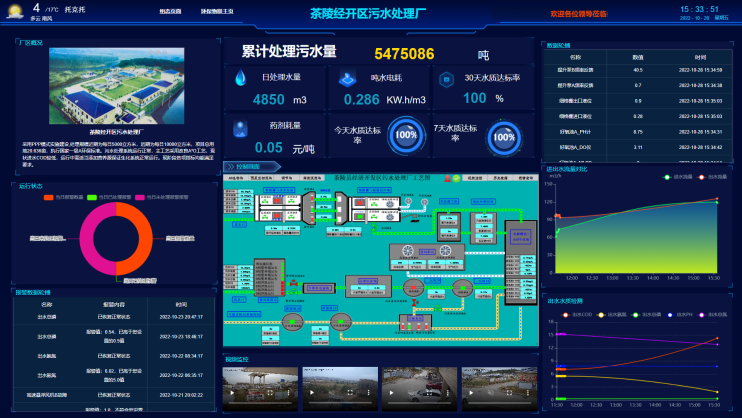The width and height of the screenshot is (742, 418).
Task: Click the process flow diagram title 工艺图
Action: point(382,178)
